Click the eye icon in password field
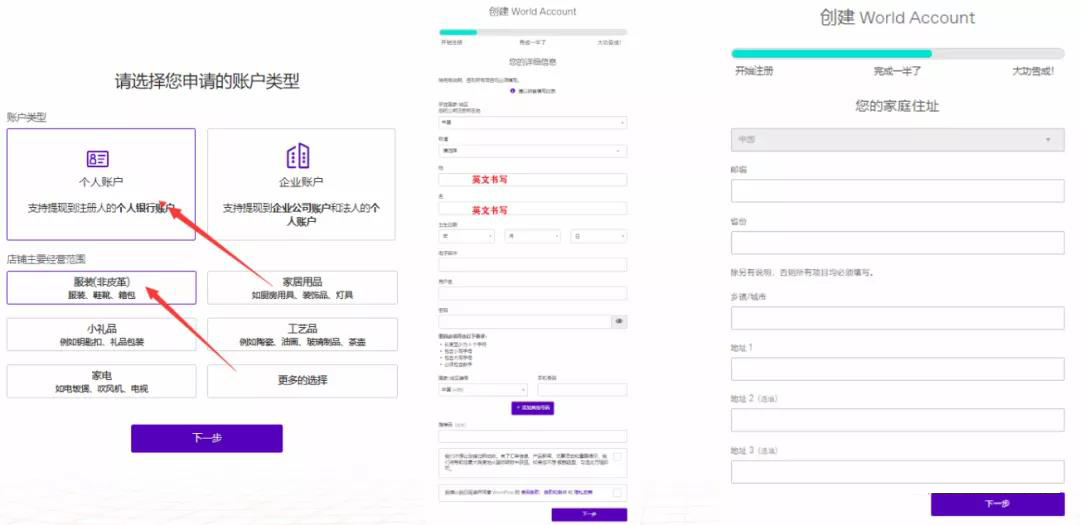This screenshot has height=525, width=1080. tap(619, 322)
